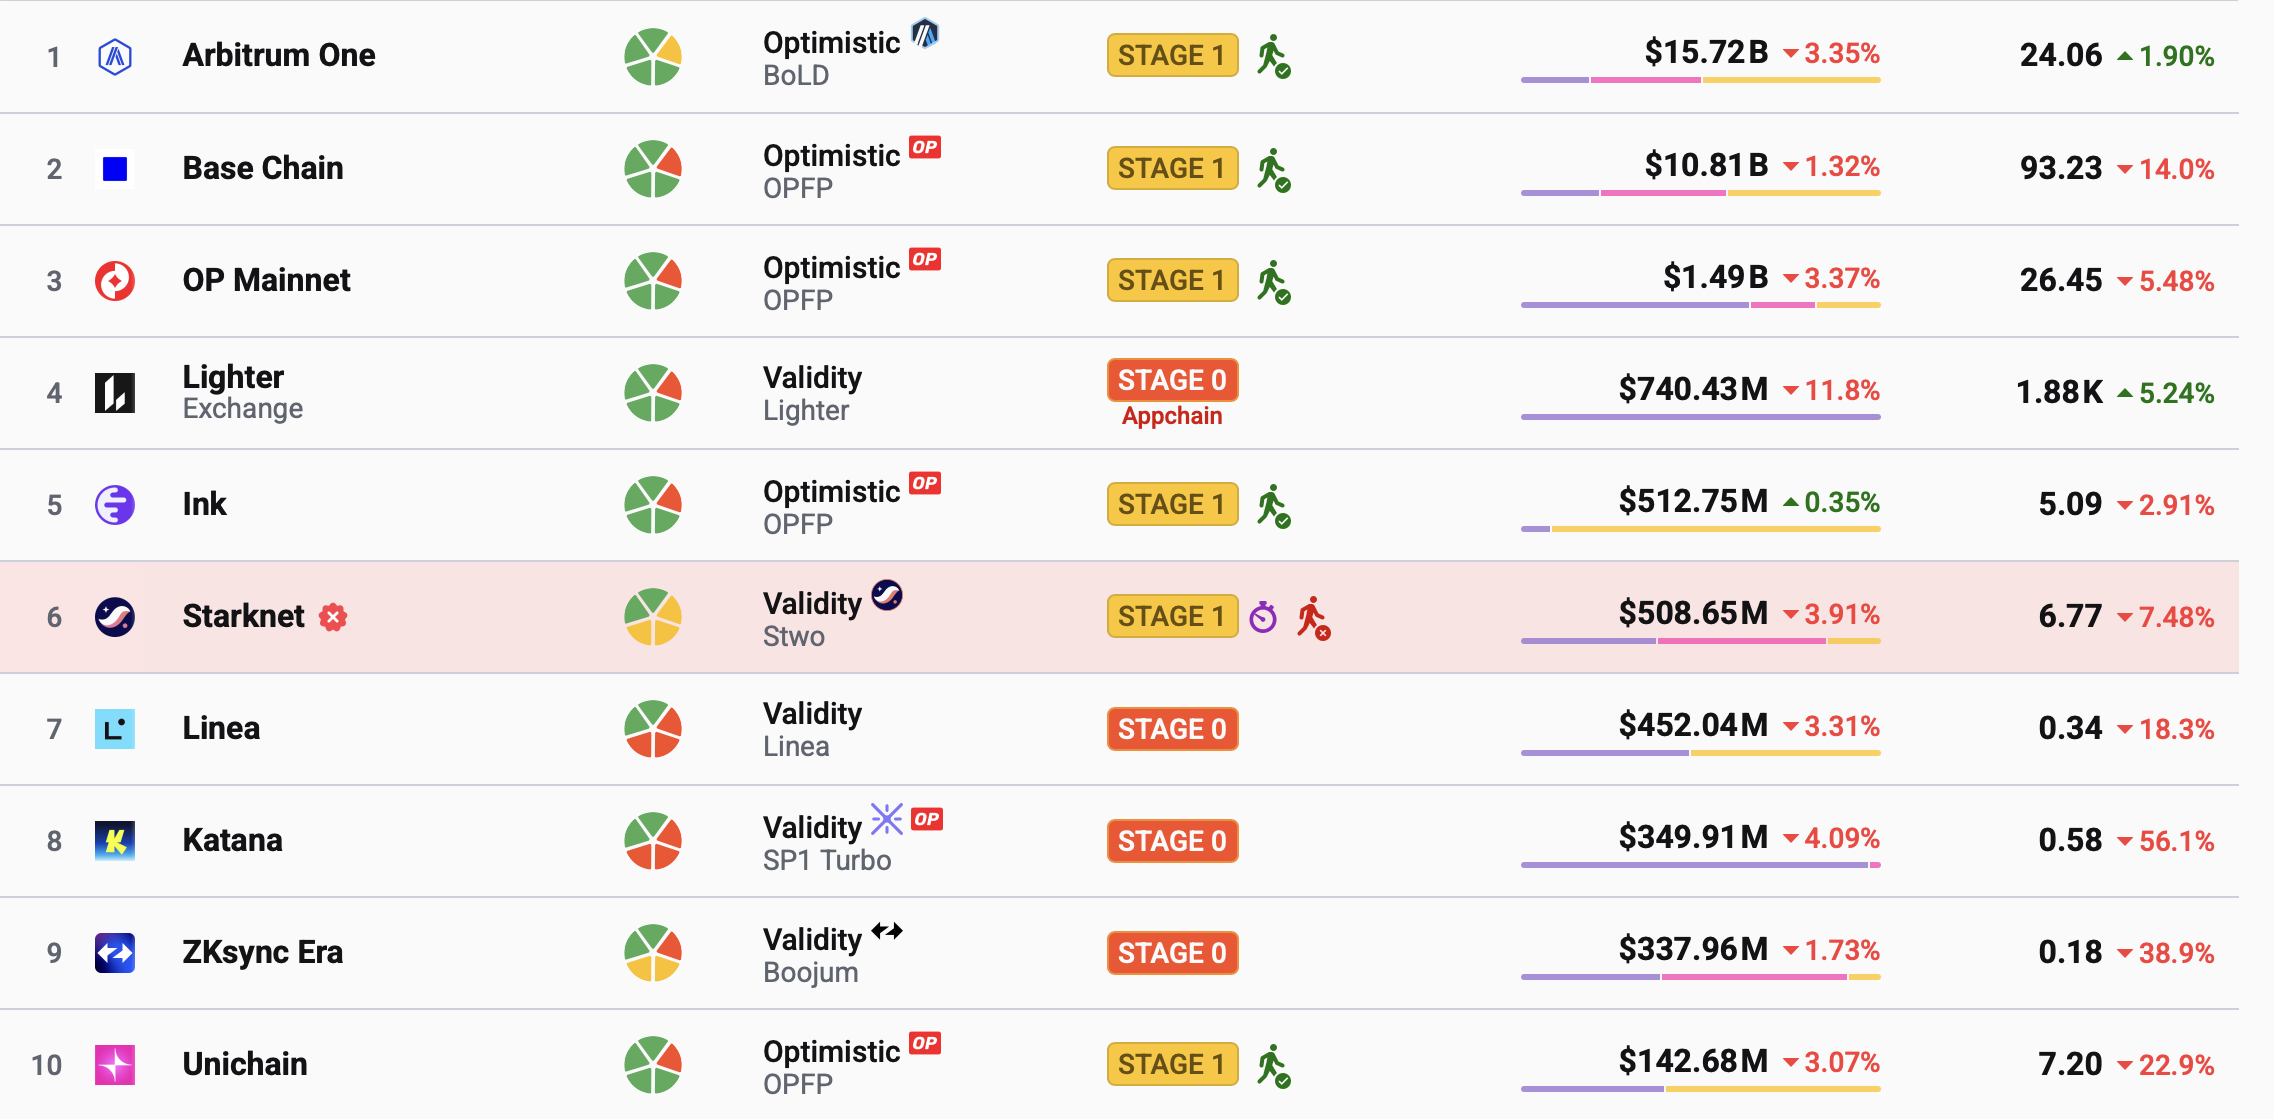The image size is (2274, 1119).
Task: Click the ZKsync Era value breakdown bar
Action: click(x=1700, y=977)
